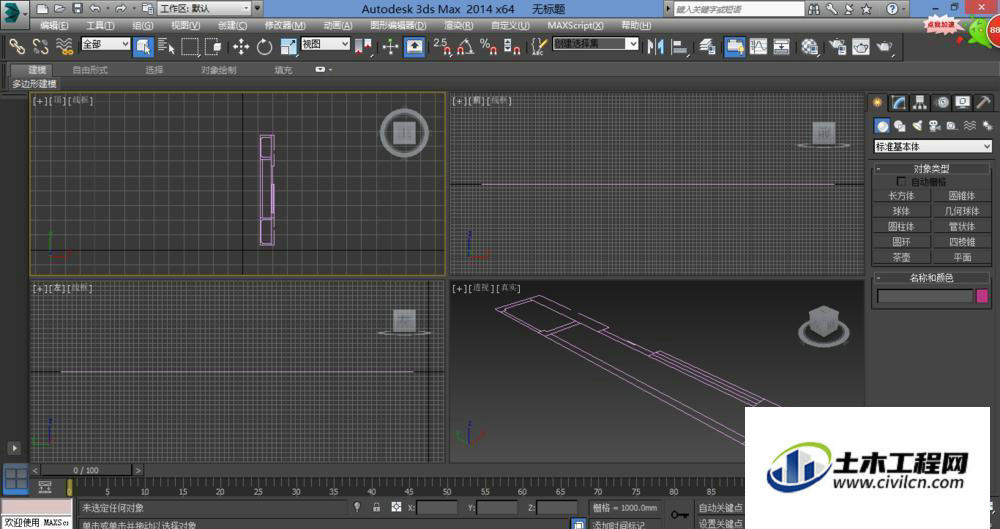Open the workspace dropdown 工作区: 默认
The height and width of the screenshot is (529, 1000).
204,8
